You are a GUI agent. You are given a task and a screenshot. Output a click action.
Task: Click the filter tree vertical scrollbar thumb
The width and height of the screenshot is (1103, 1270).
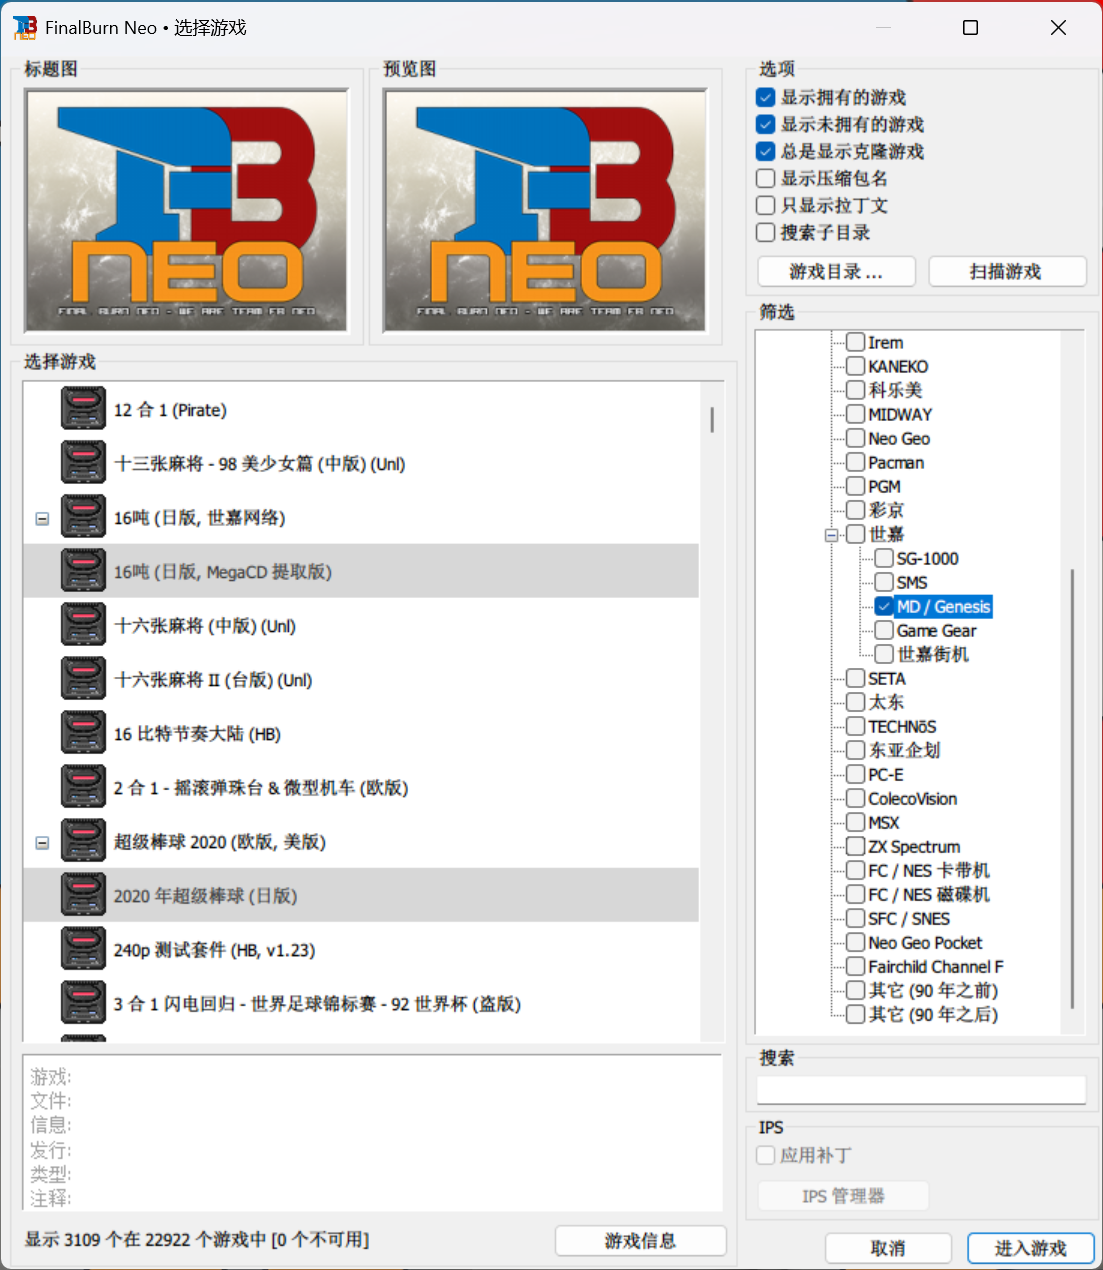tap(1072, 788)
